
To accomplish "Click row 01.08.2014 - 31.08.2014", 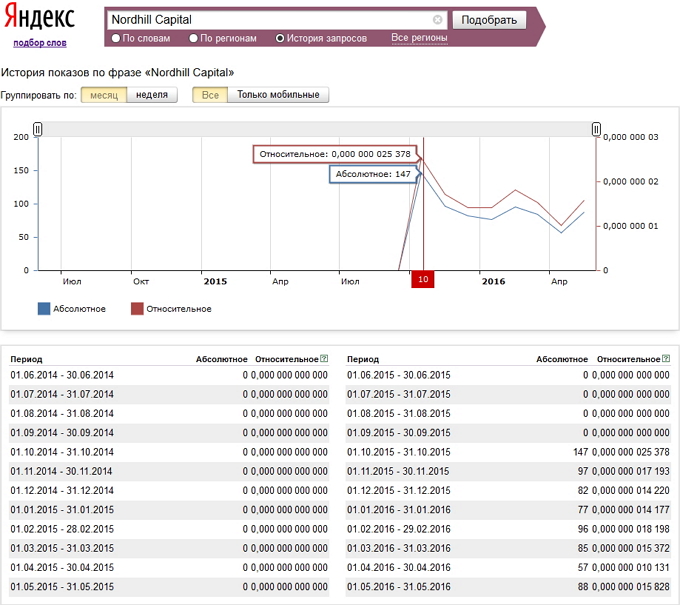I will (169, 414).
